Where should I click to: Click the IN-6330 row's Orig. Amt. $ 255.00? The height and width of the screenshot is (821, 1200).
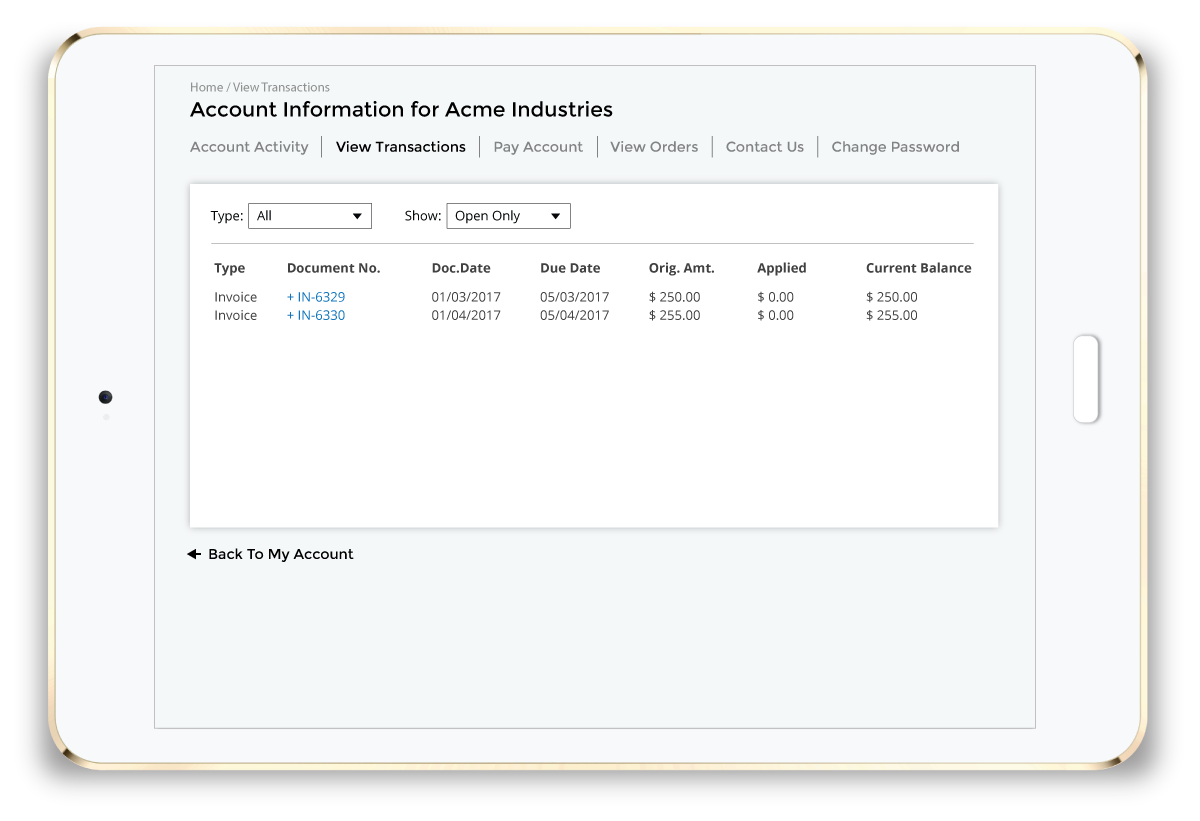(x=675, y=315)
